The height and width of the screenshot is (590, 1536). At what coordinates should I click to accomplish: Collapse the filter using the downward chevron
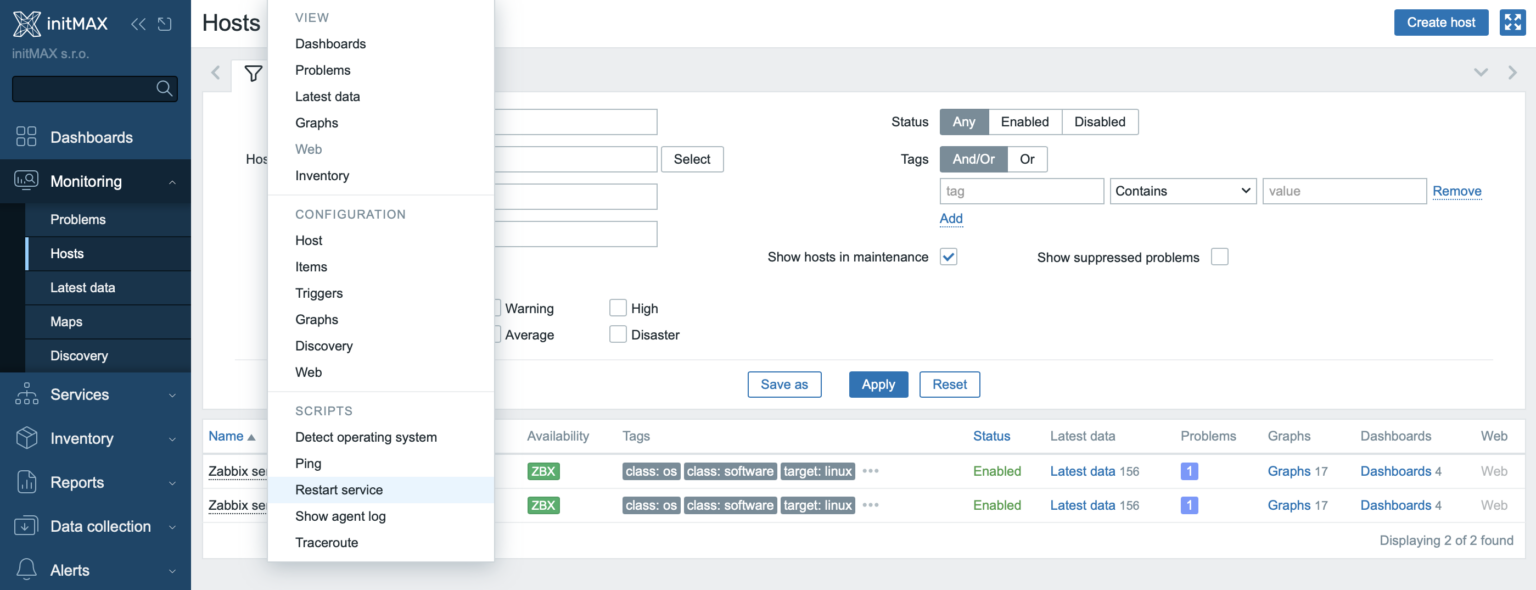1480,72
